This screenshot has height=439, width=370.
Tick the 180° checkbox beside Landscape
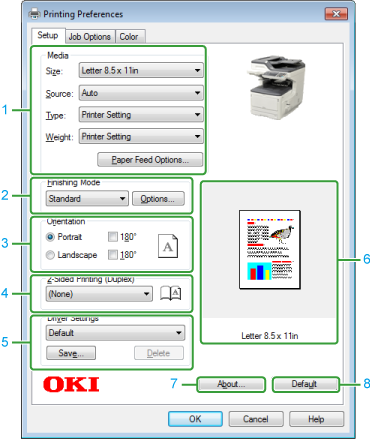tap(113, 255)
